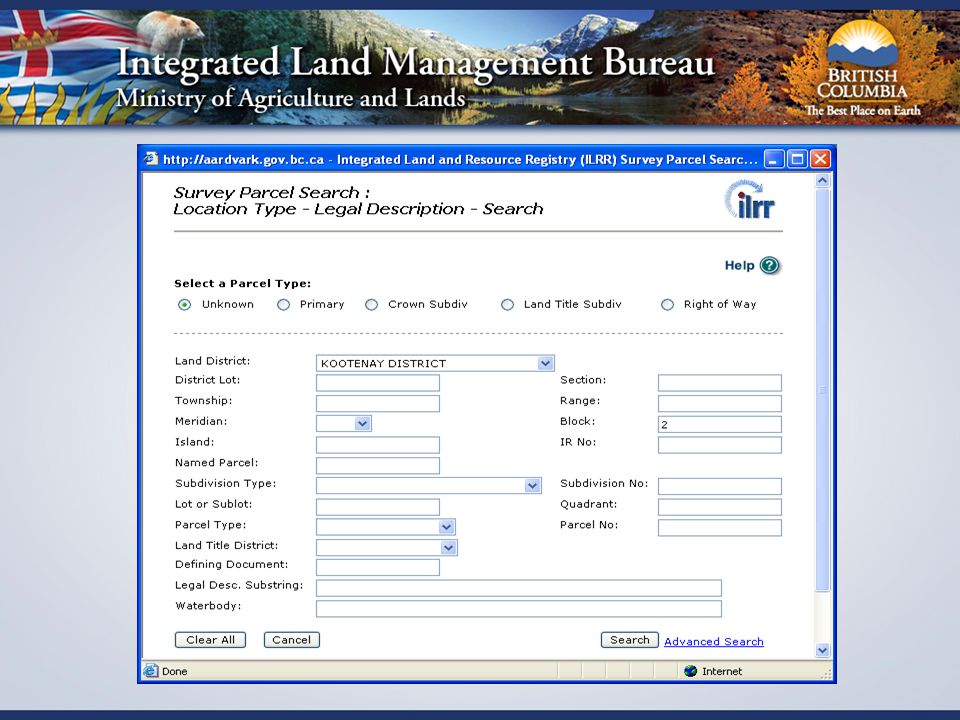Close the ILRR Survey Parcel Search window

(820, 159)
